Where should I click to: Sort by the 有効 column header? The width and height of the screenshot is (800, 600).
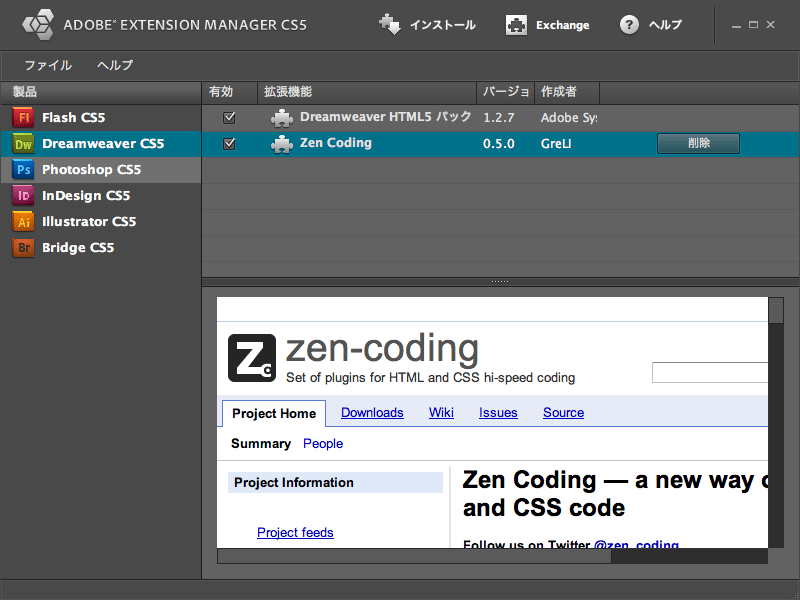point(230,92)
